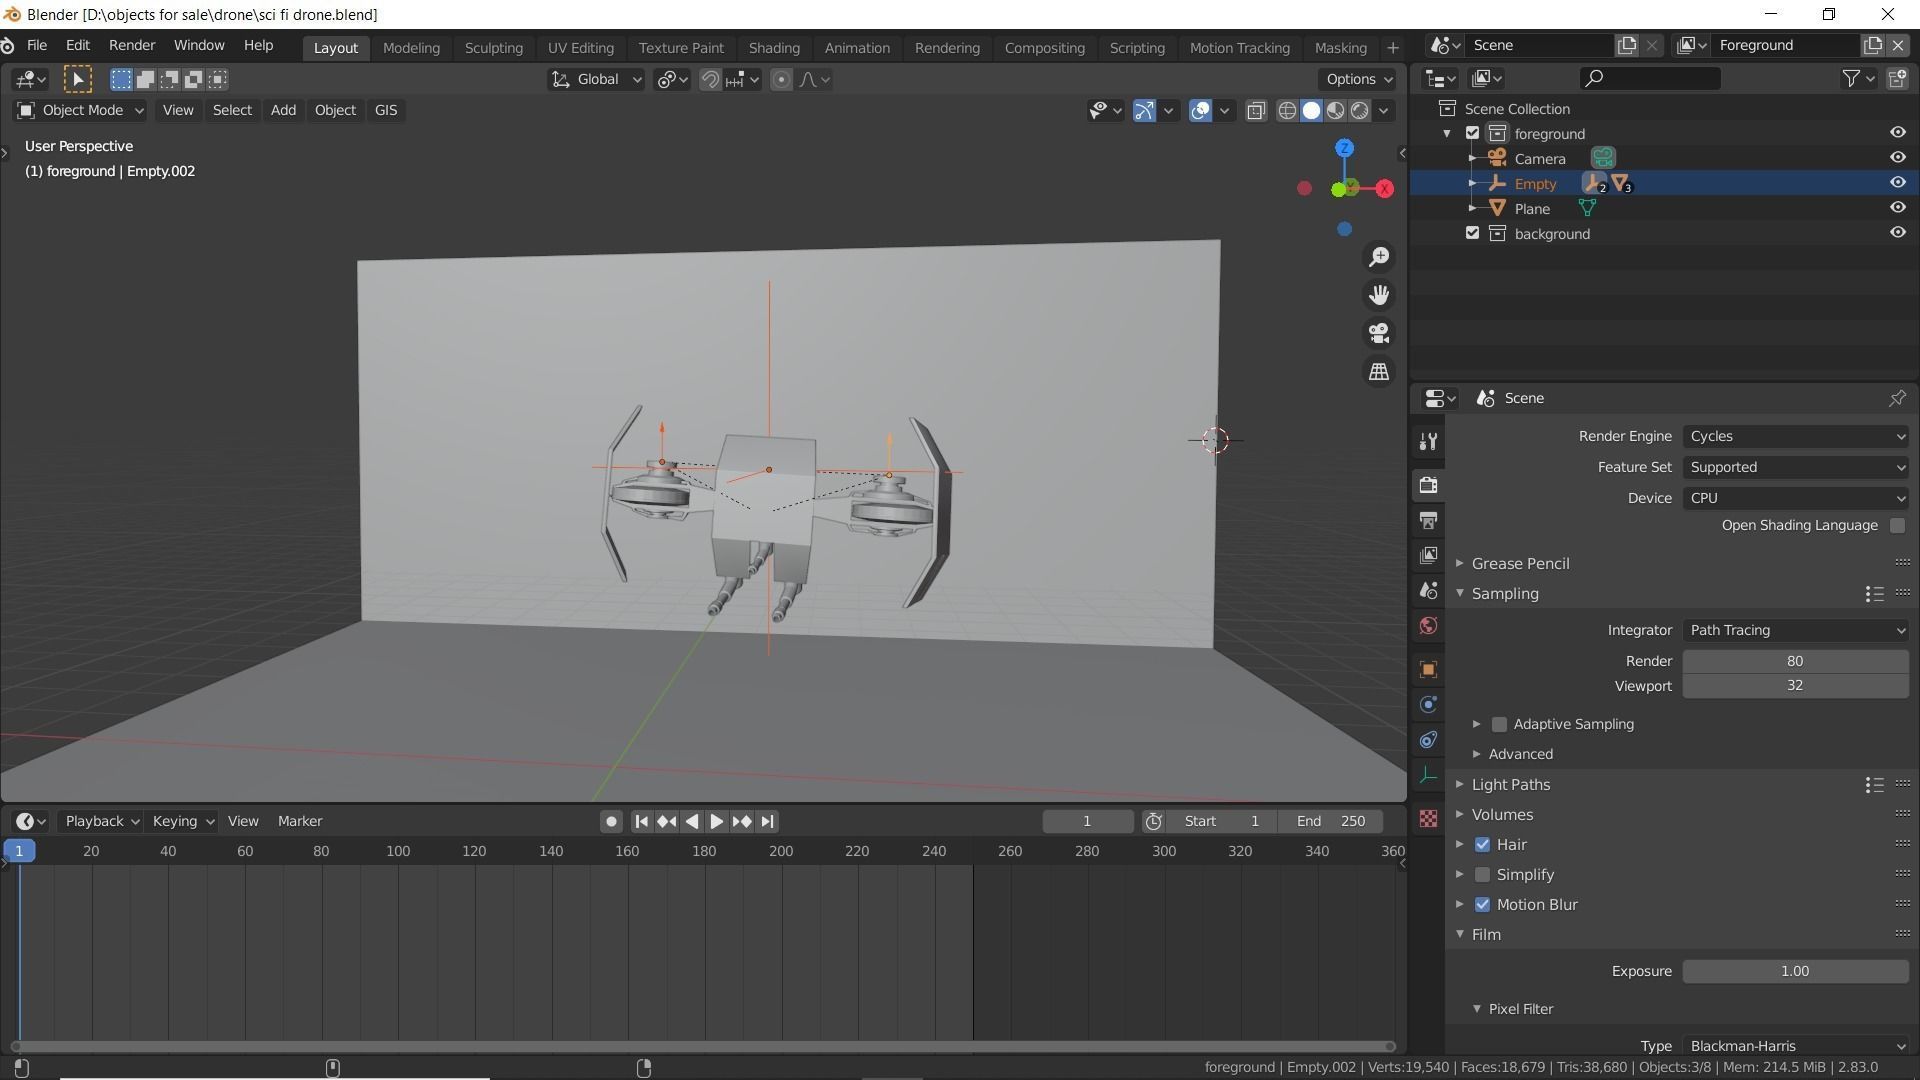Switch perspective/orthographic grid icon

(1379, 371)
